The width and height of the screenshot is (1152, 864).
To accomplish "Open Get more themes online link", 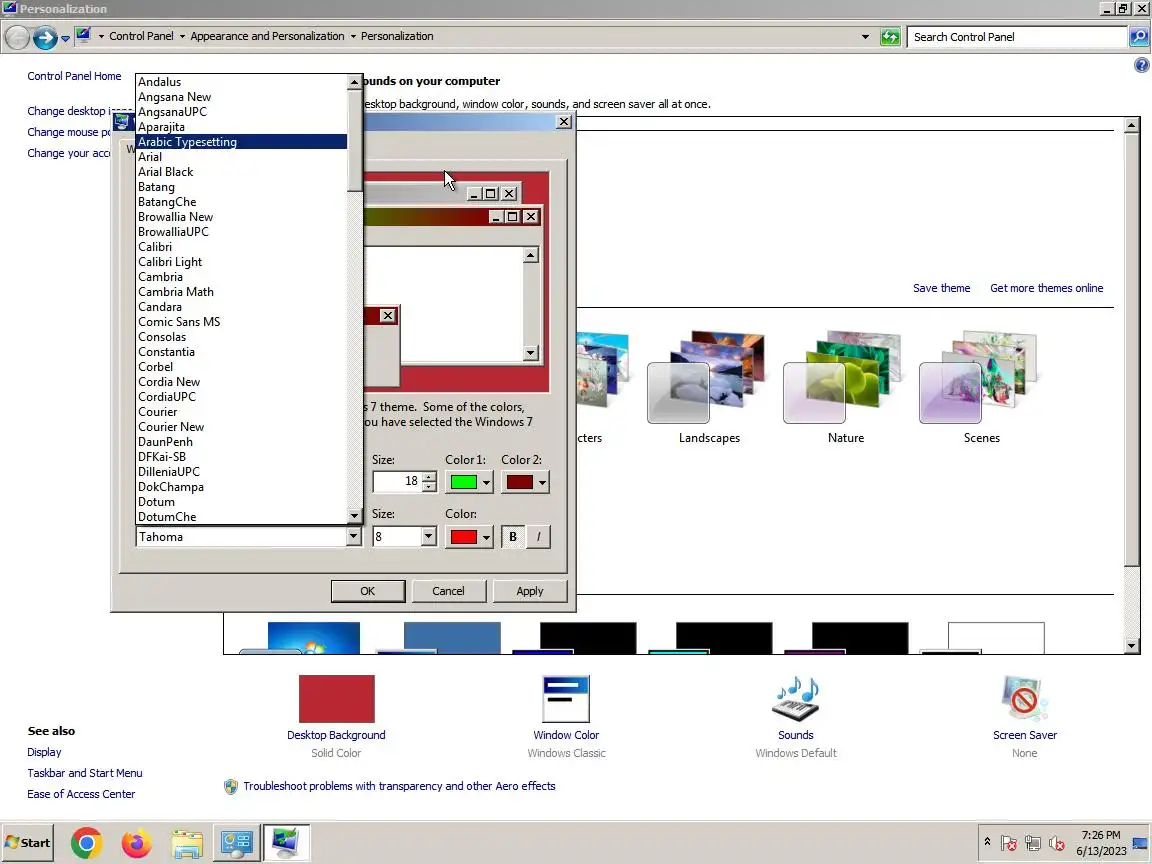I will (1046, 288).
